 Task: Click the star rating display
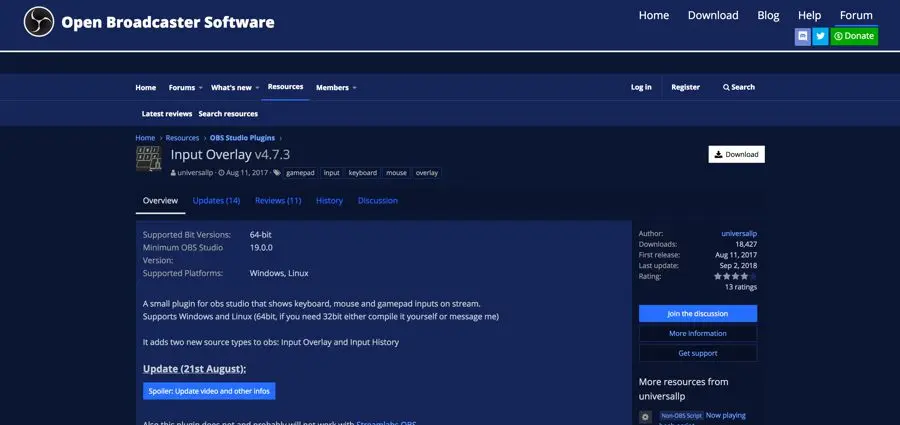(738, 276)
